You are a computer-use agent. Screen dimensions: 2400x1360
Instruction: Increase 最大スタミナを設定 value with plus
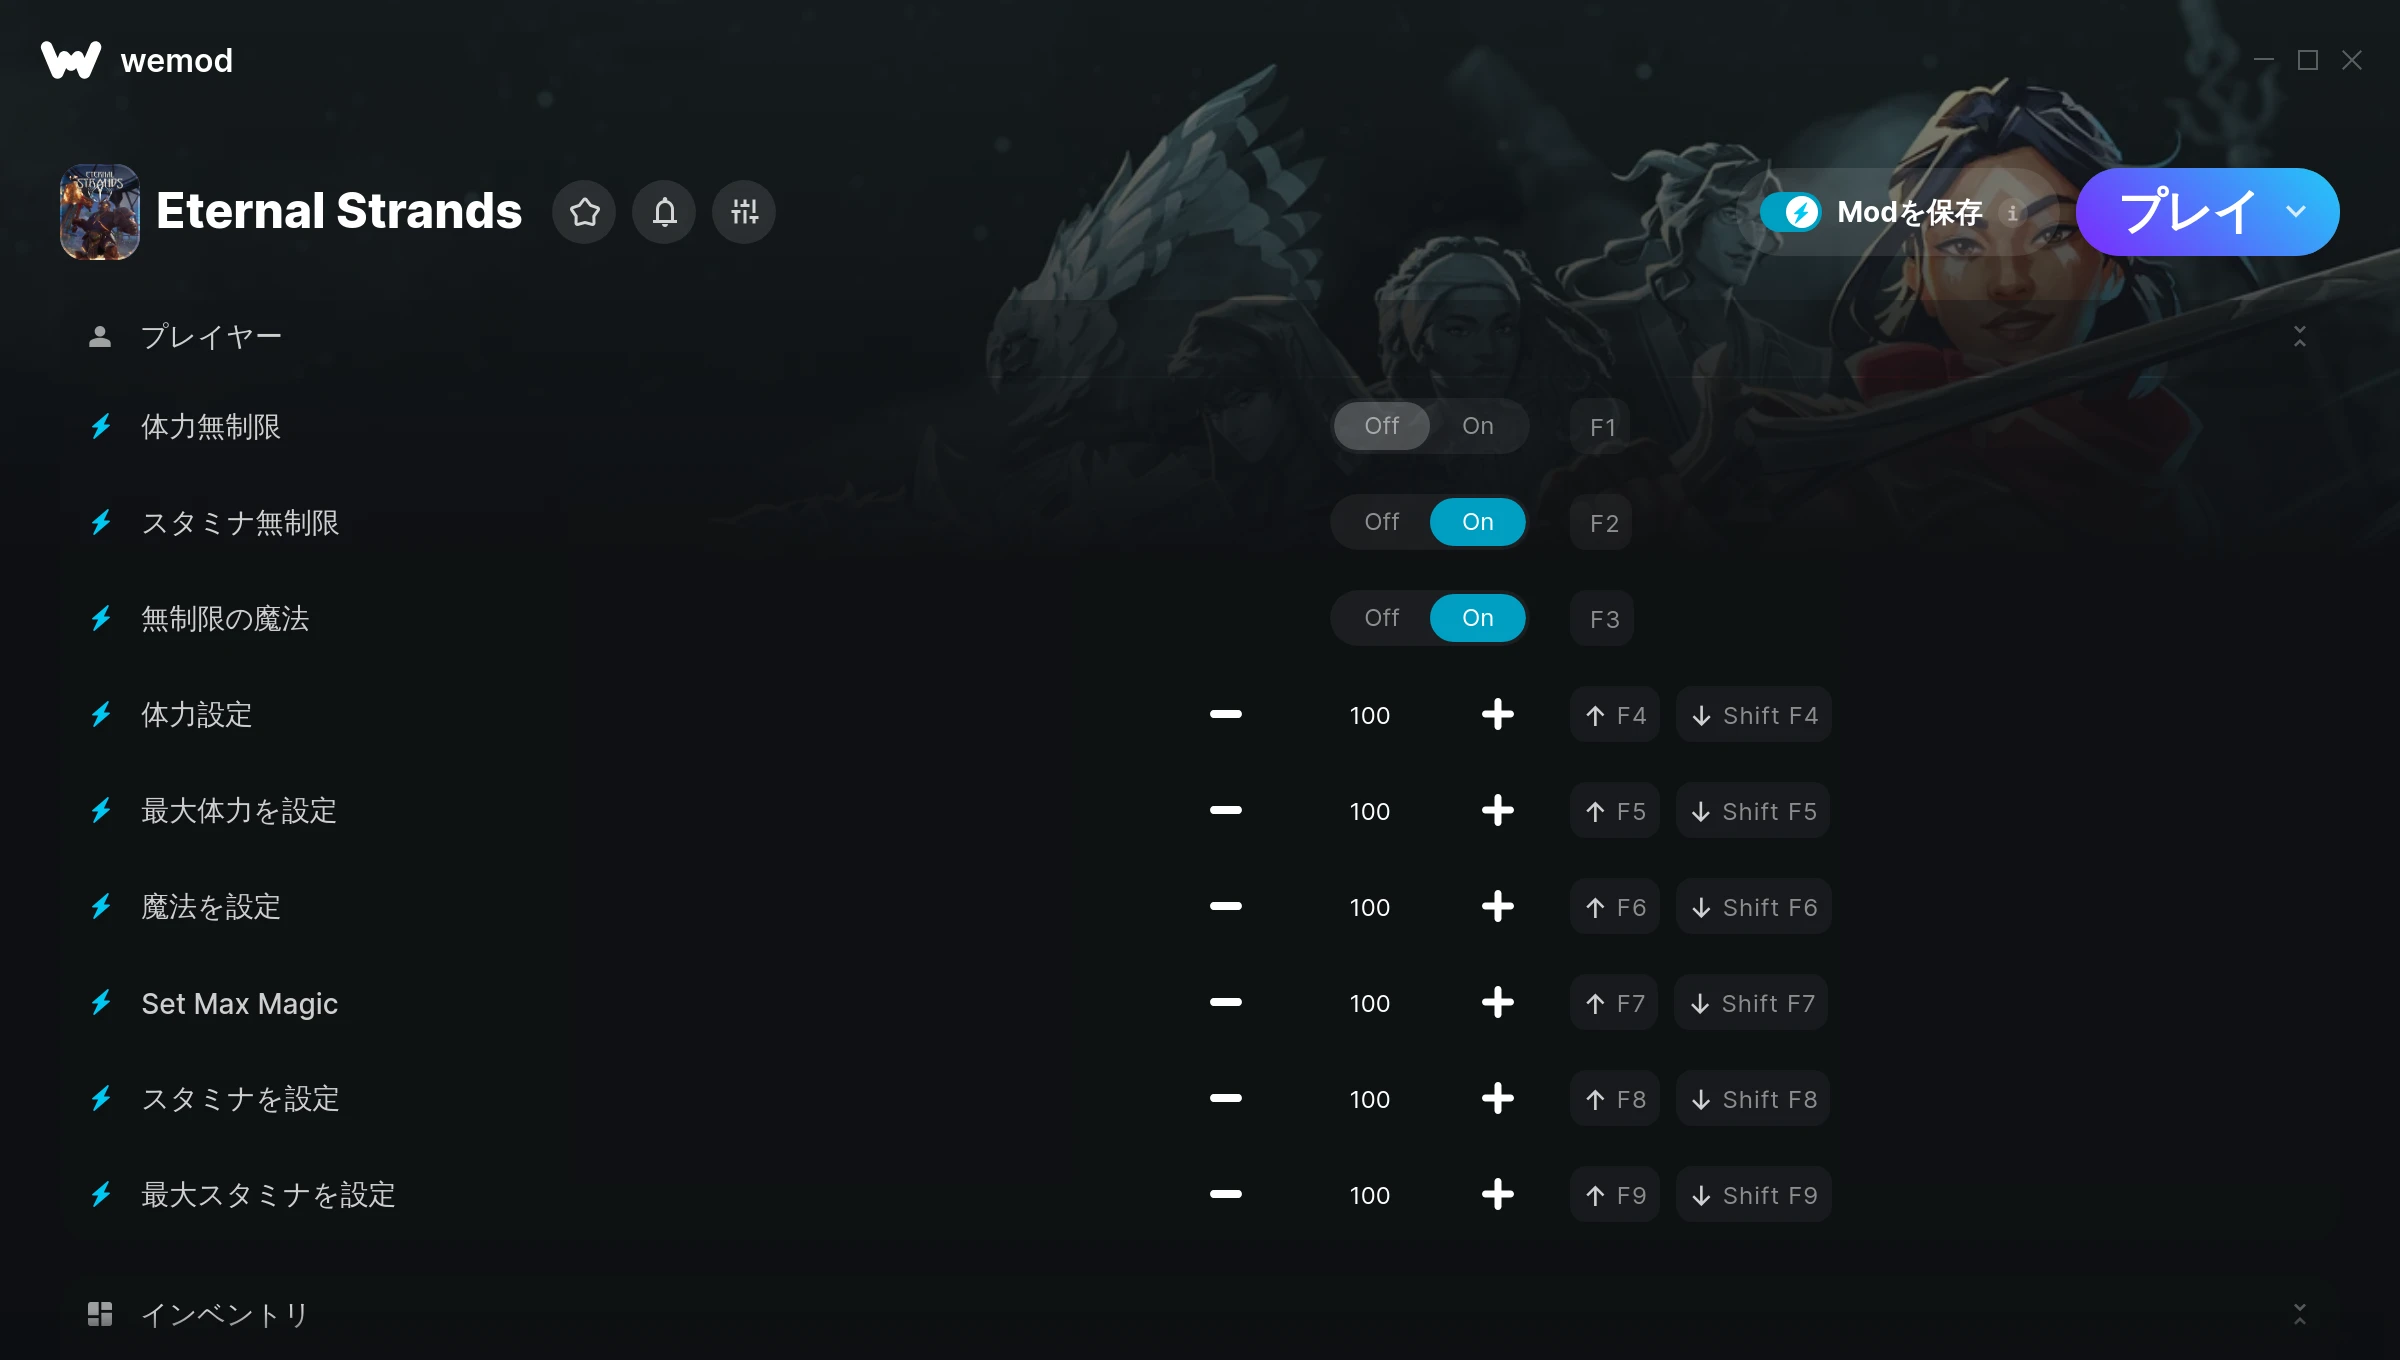click(1497, 1194)
